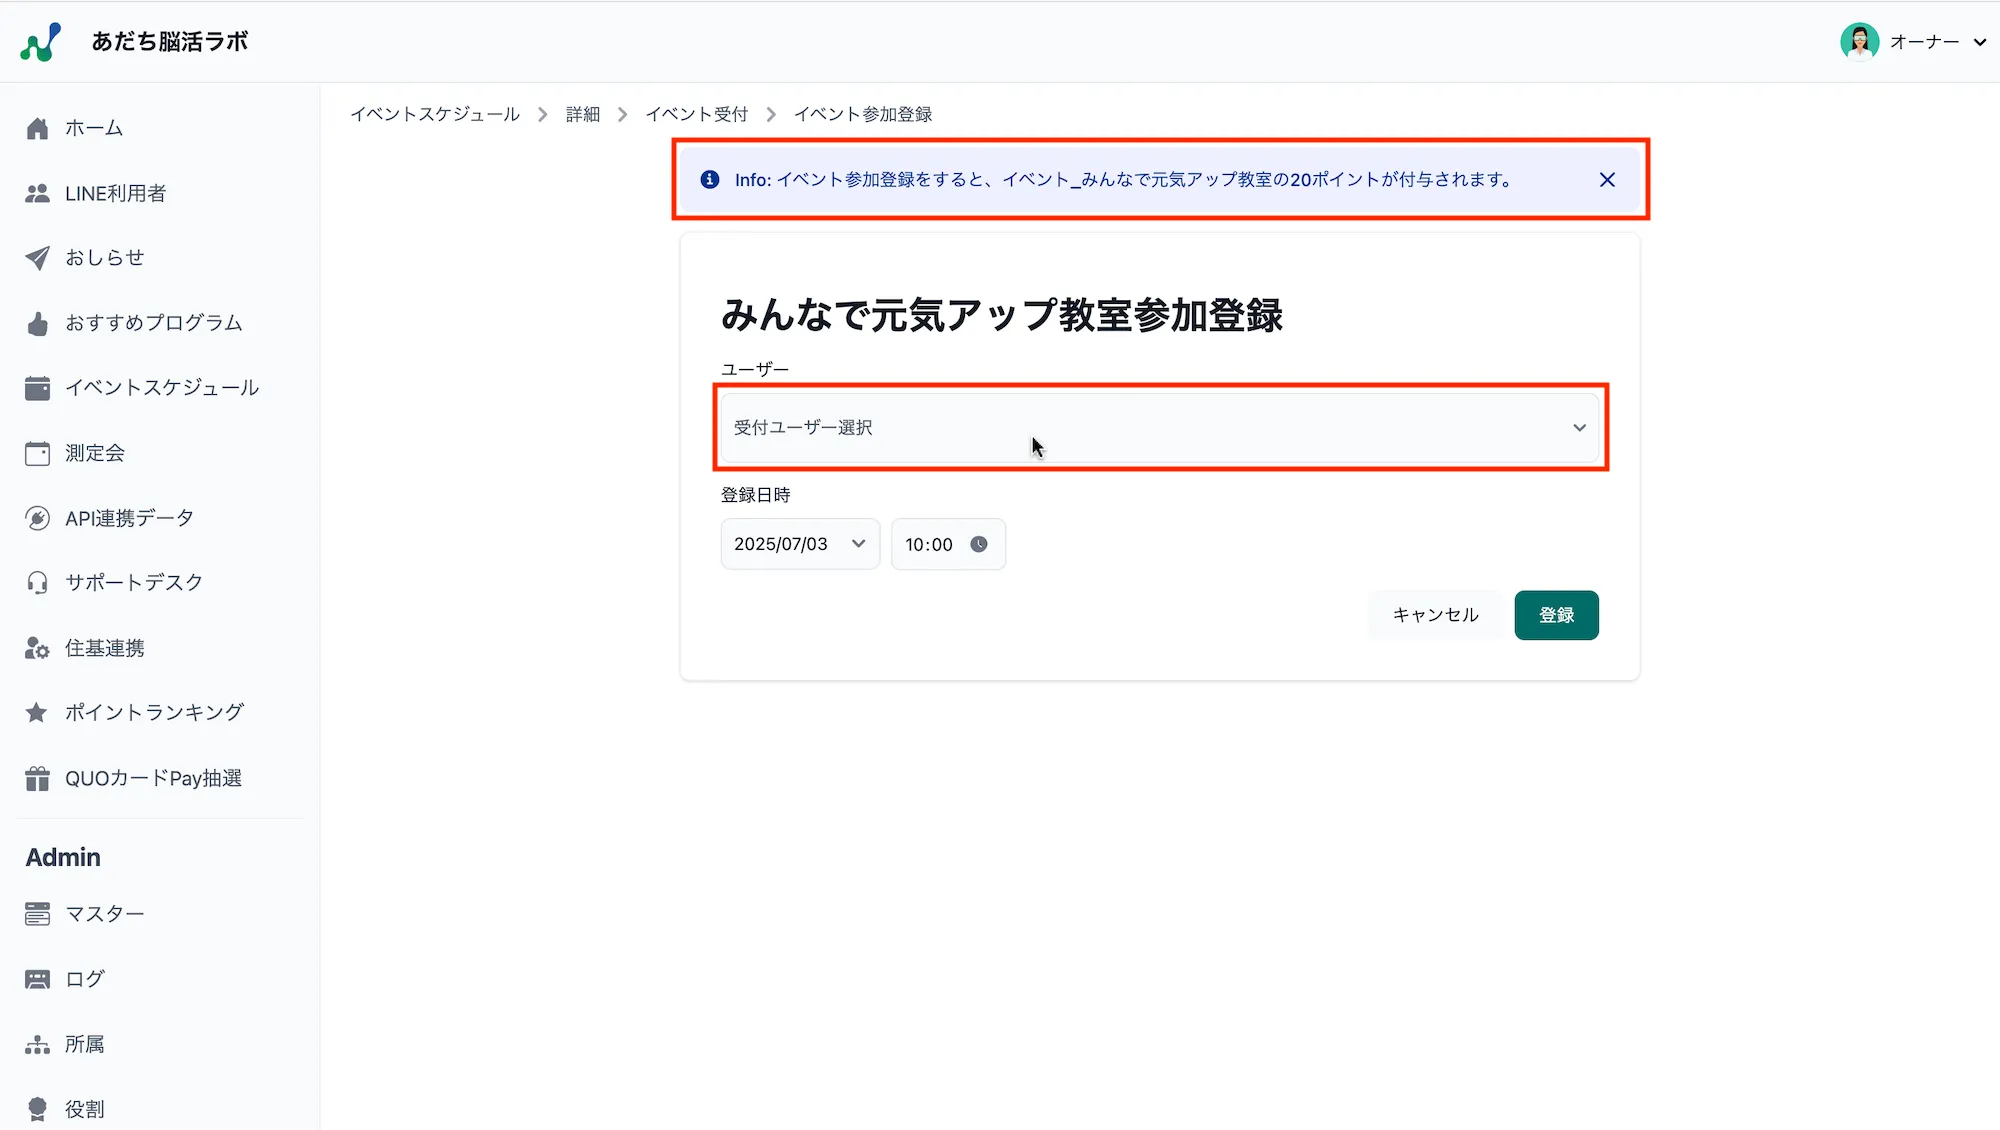Select the 住基連携 sidebar icon
2000x1130 pixels.
coord(37,648)
